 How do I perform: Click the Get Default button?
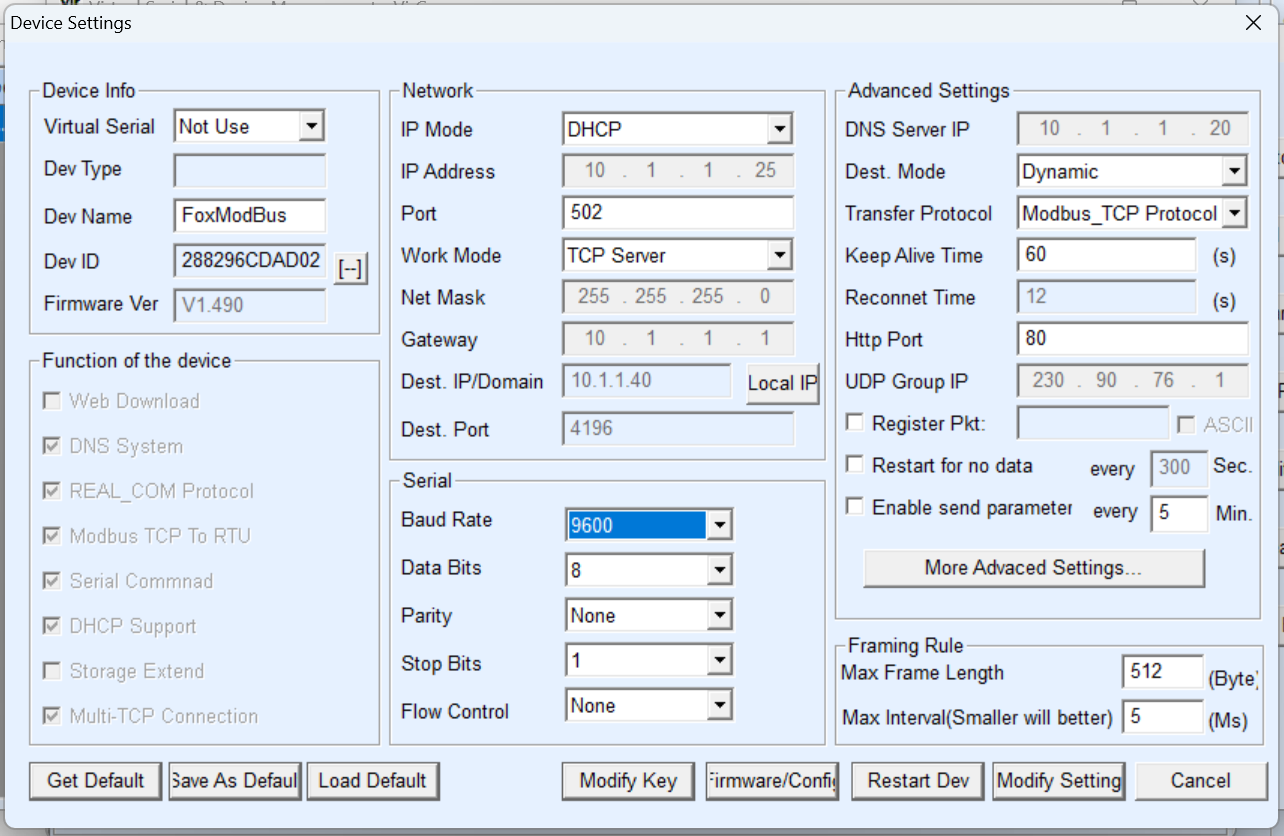pyautogui.click(x=96, y=781)
